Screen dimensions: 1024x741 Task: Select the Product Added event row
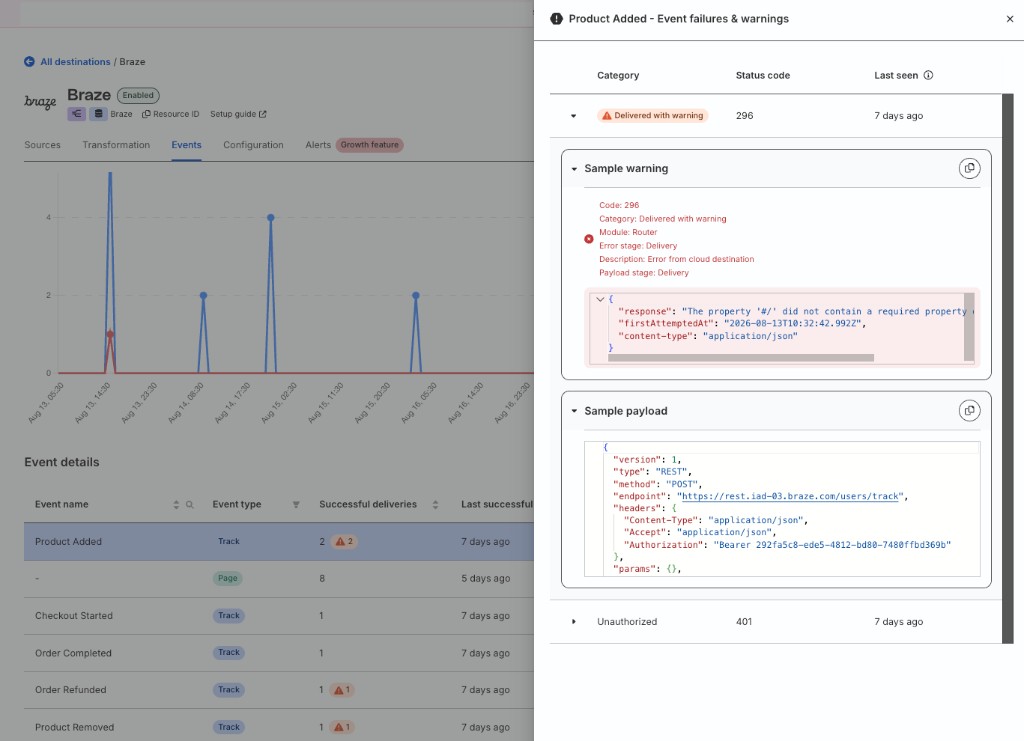point(279,541)
